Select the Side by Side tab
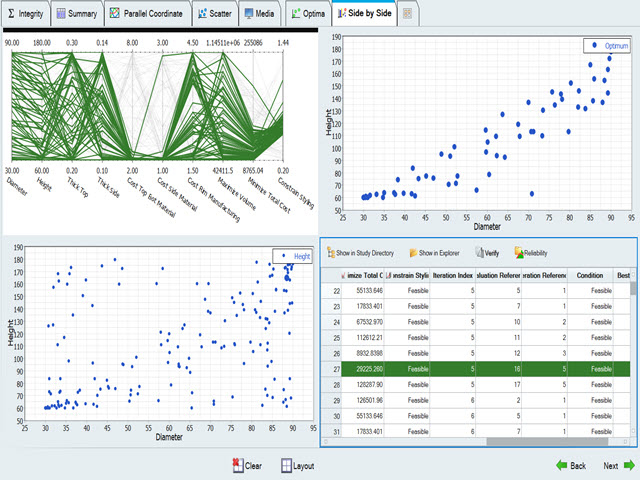Image resolution: width=640 pixels, height=480 pixels. [x=364, y=13]
